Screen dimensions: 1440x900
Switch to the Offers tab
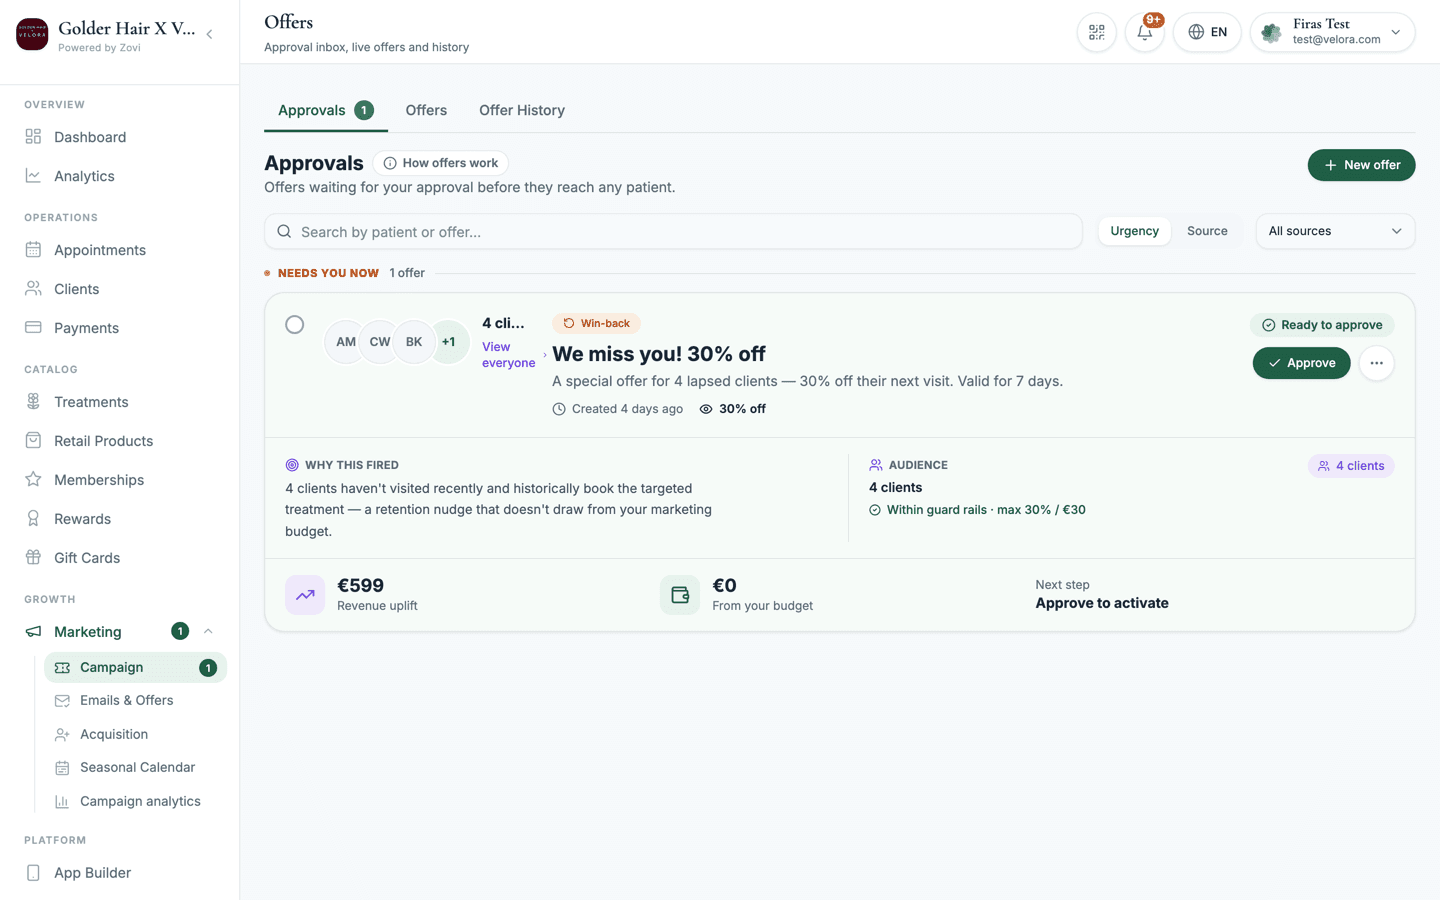pos(426,110)
